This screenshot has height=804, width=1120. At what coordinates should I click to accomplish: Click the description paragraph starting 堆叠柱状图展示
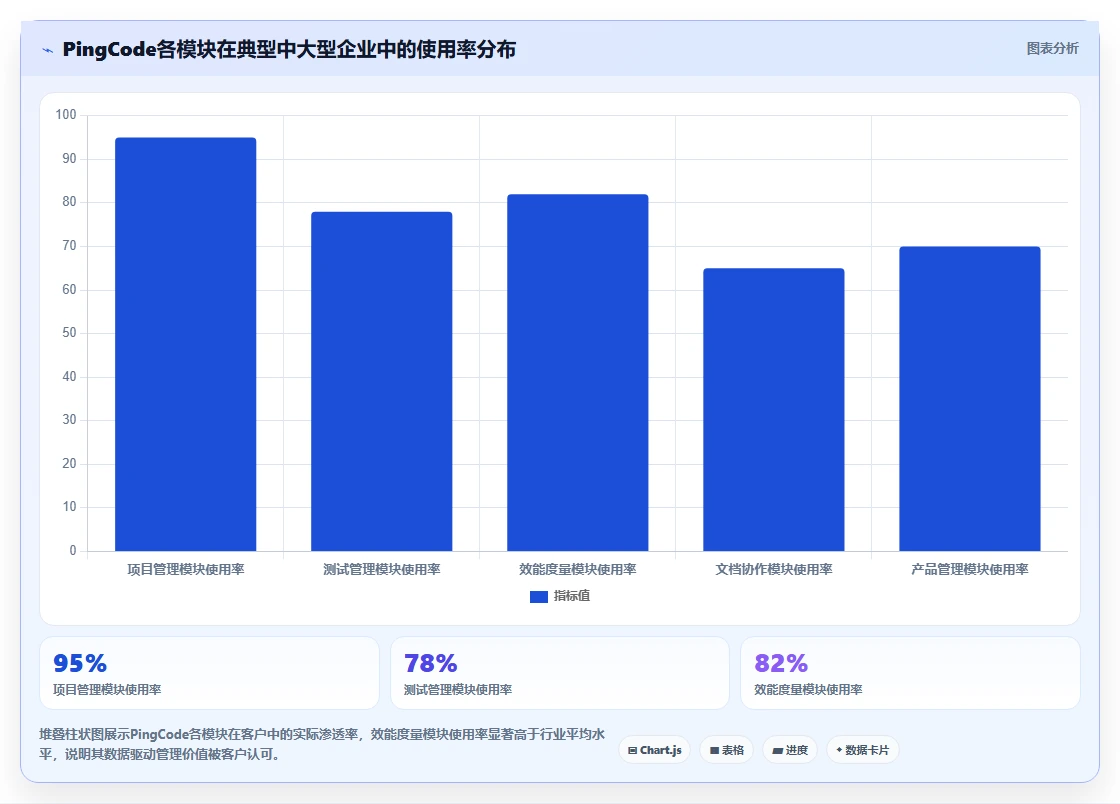(322, 744)
